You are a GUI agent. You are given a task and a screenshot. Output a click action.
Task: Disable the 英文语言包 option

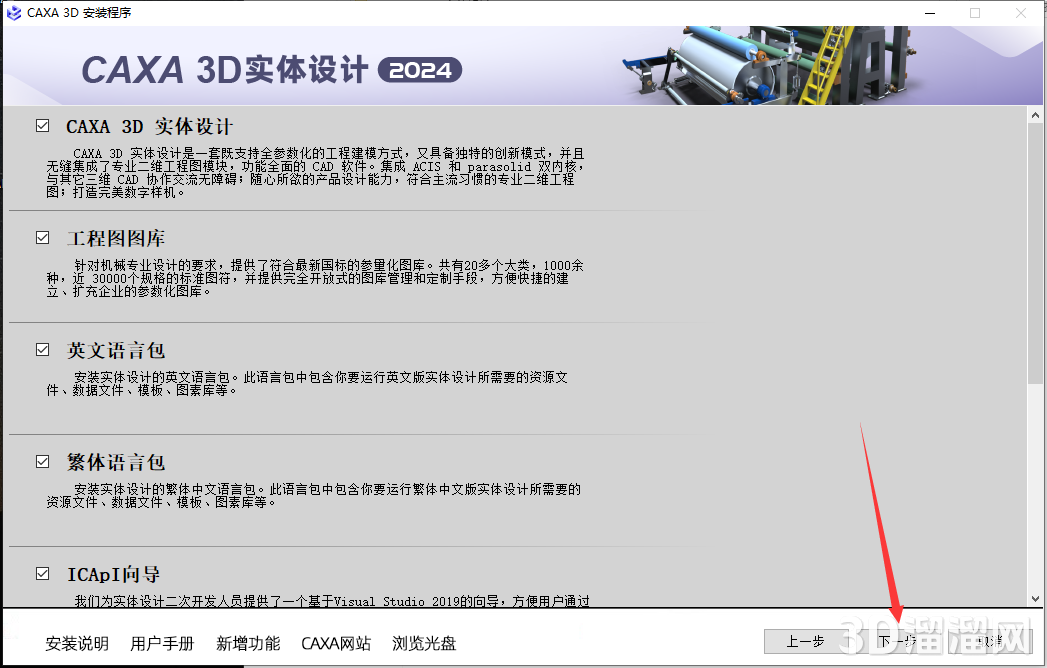41,350
